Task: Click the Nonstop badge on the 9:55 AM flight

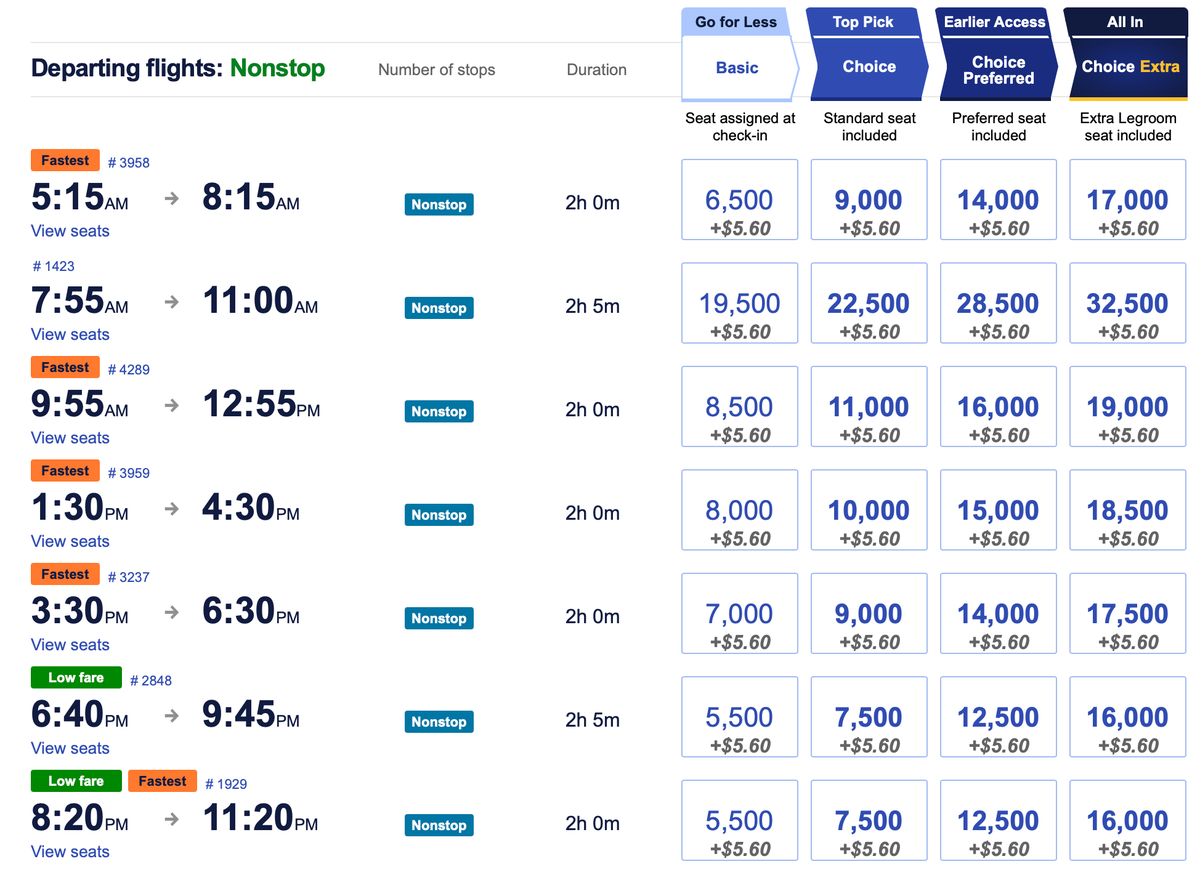Action: pos(438,411)
